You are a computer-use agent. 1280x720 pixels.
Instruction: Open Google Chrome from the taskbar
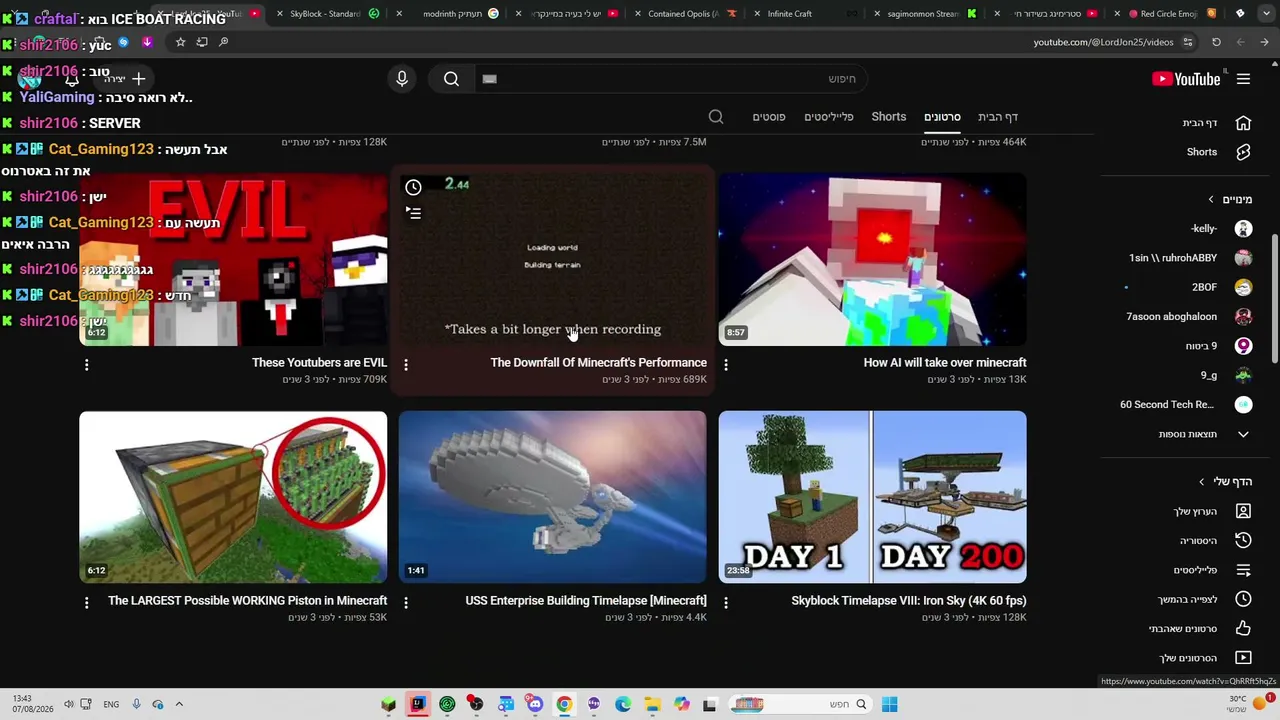tap(564, 705)
